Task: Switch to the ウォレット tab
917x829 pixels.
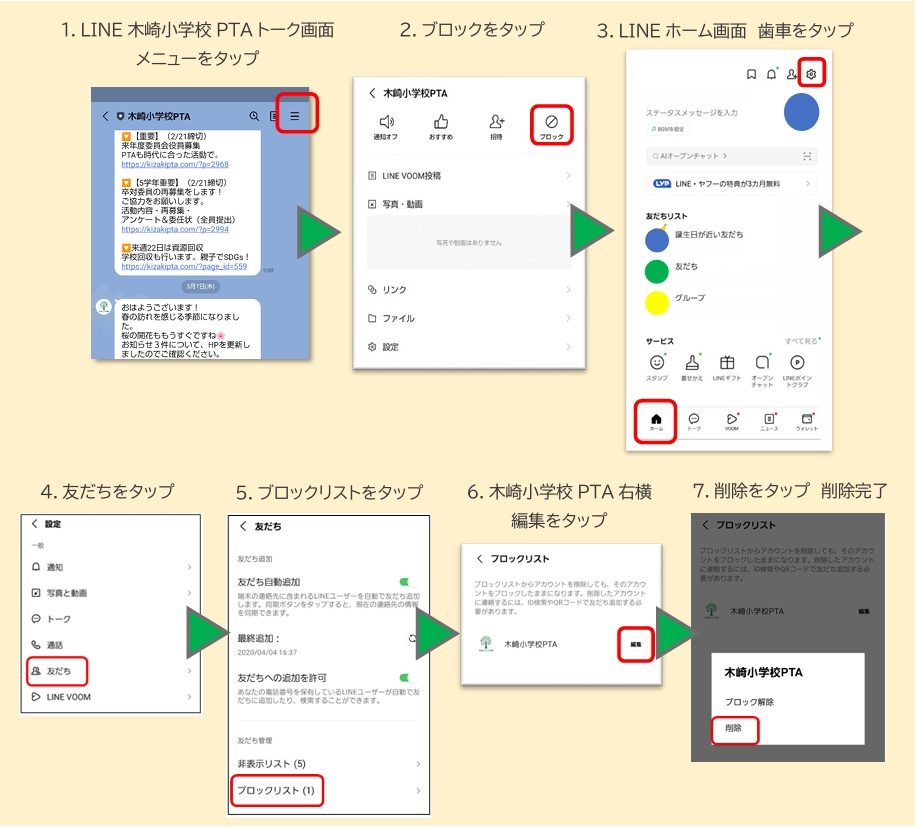Action: (x=806, y=422)
